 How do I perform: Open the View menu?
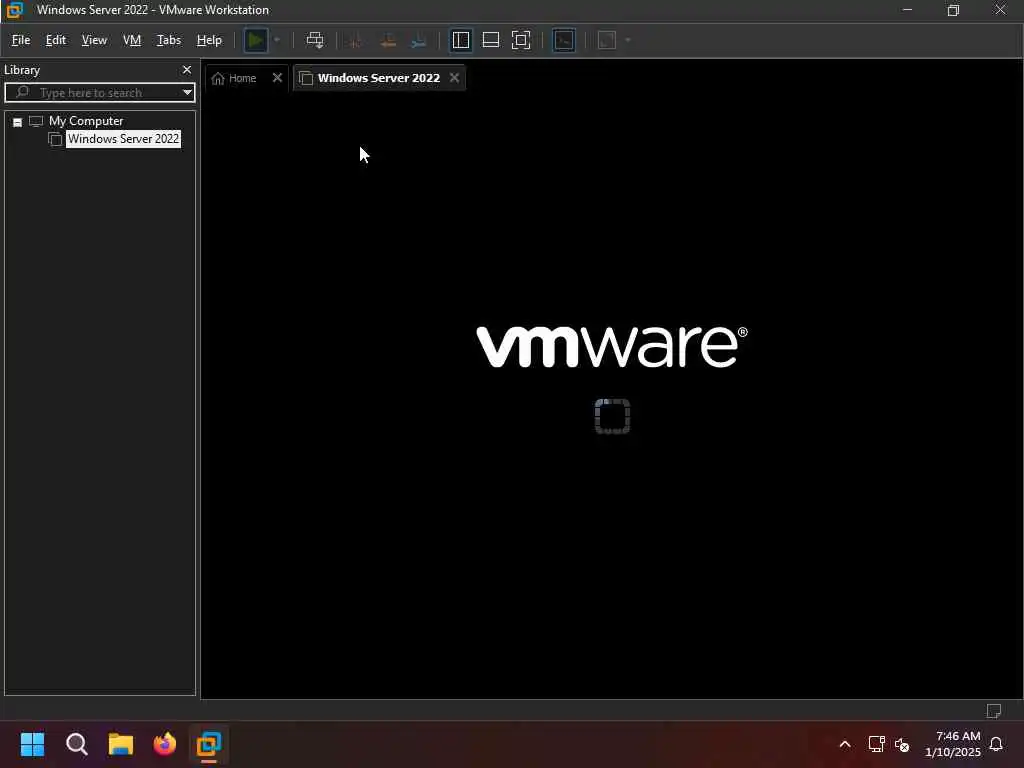pyautogui.click(x=94, y=40)
